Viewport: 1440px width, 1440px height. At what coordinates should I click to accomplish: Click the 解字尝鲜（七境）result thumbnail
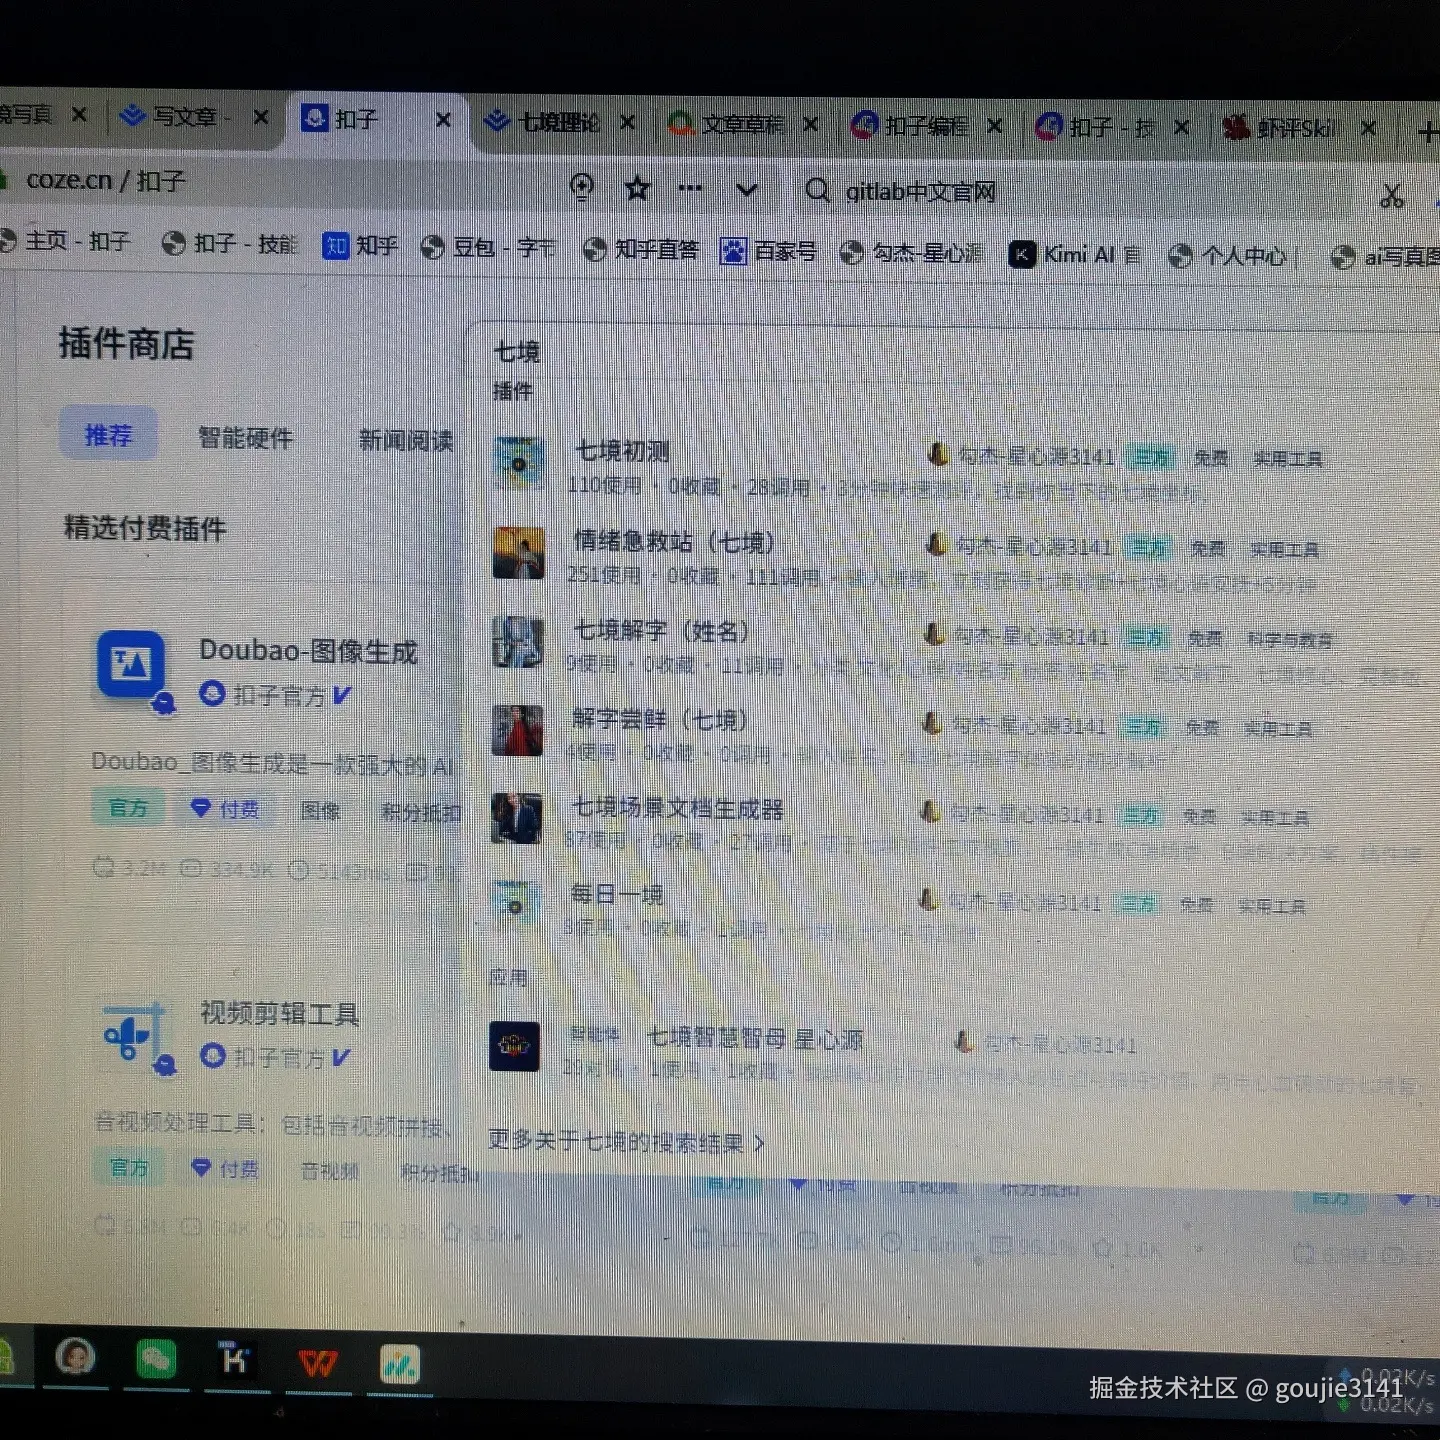[x=517, y=731]
